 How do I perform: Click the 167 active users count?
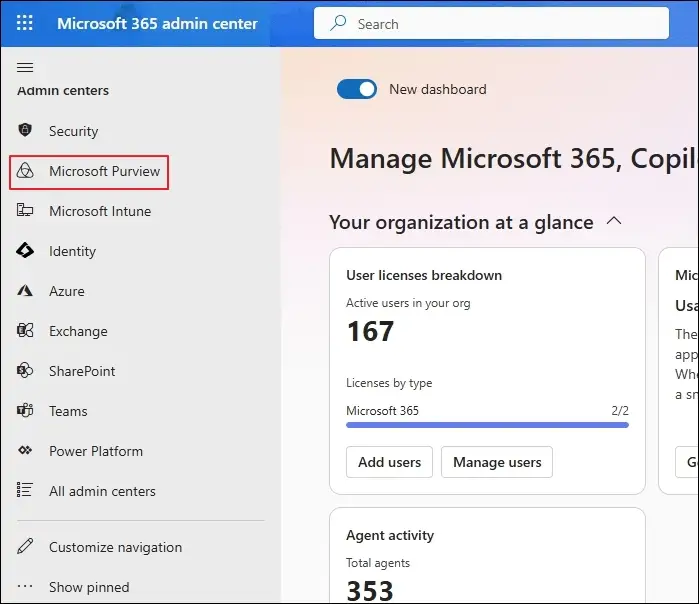pos(370,331)
